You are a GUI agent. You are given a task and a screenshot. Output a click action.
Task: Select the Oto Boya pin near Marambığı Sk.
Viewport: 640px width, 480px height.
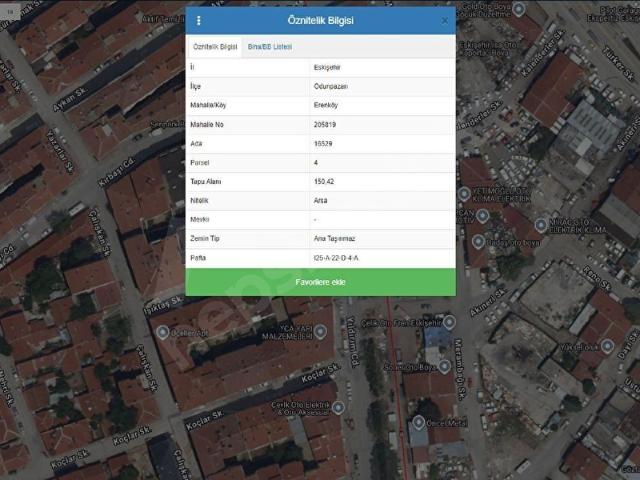(444, 367)
